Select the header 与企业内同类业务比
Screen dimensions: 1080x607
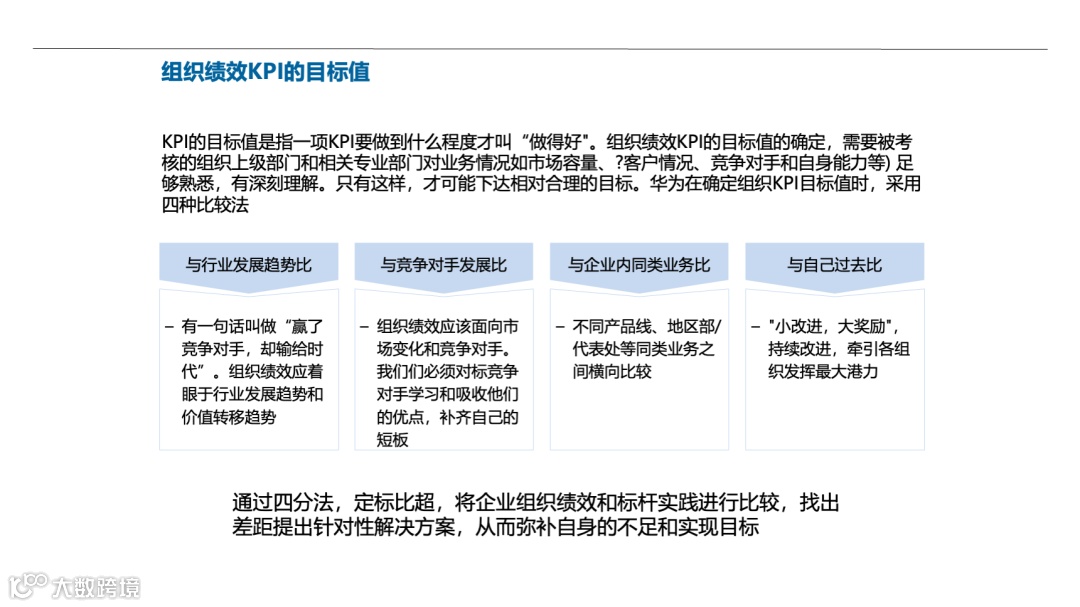(x=638, y=265)
